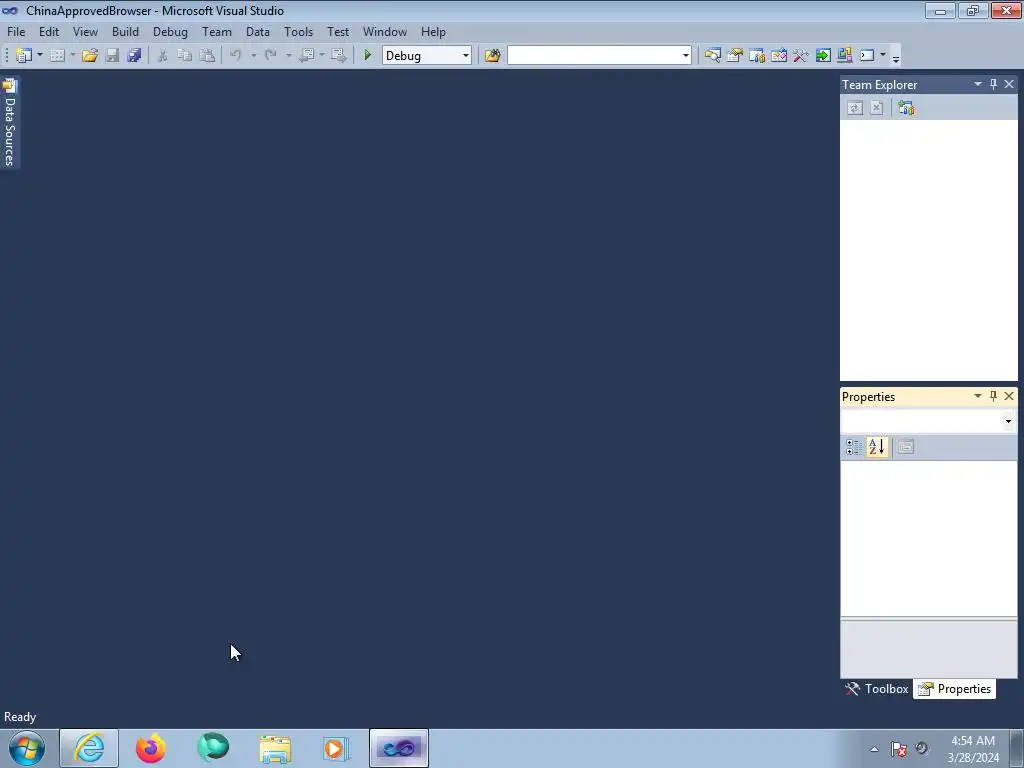Open Firefox from the taskbar
Image resolution: width=1024 pixels, height=768 pixels.
pos(151,748)
